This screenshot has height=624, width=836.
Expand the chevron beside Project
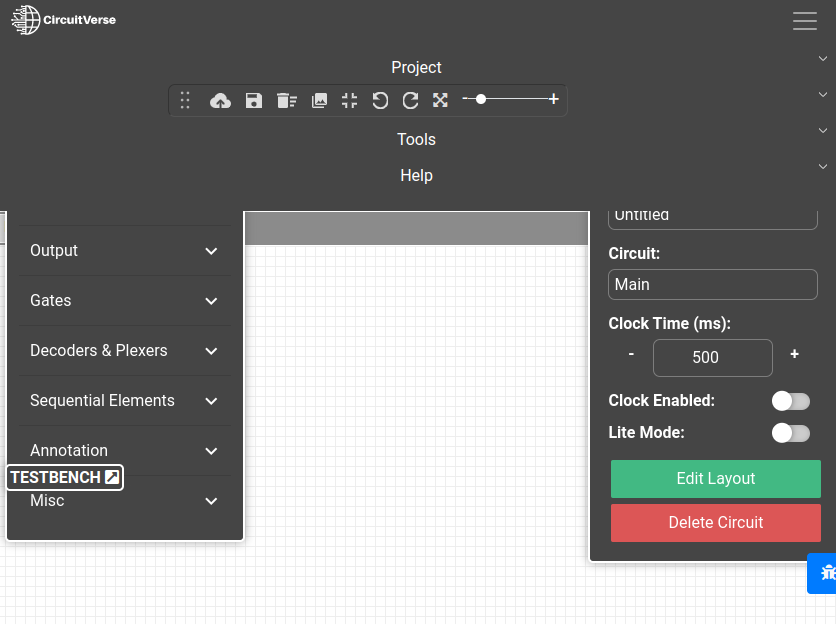(823, 58)
